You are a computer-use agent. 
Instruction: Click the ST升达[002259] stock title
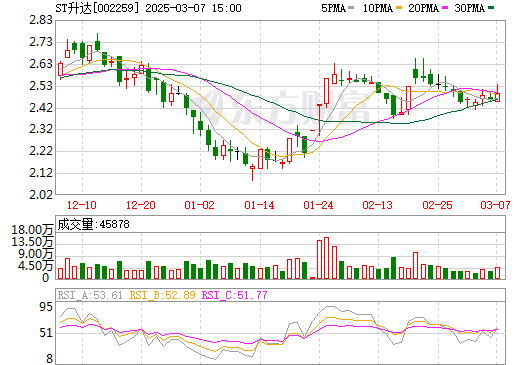click(x=97, y=8)
